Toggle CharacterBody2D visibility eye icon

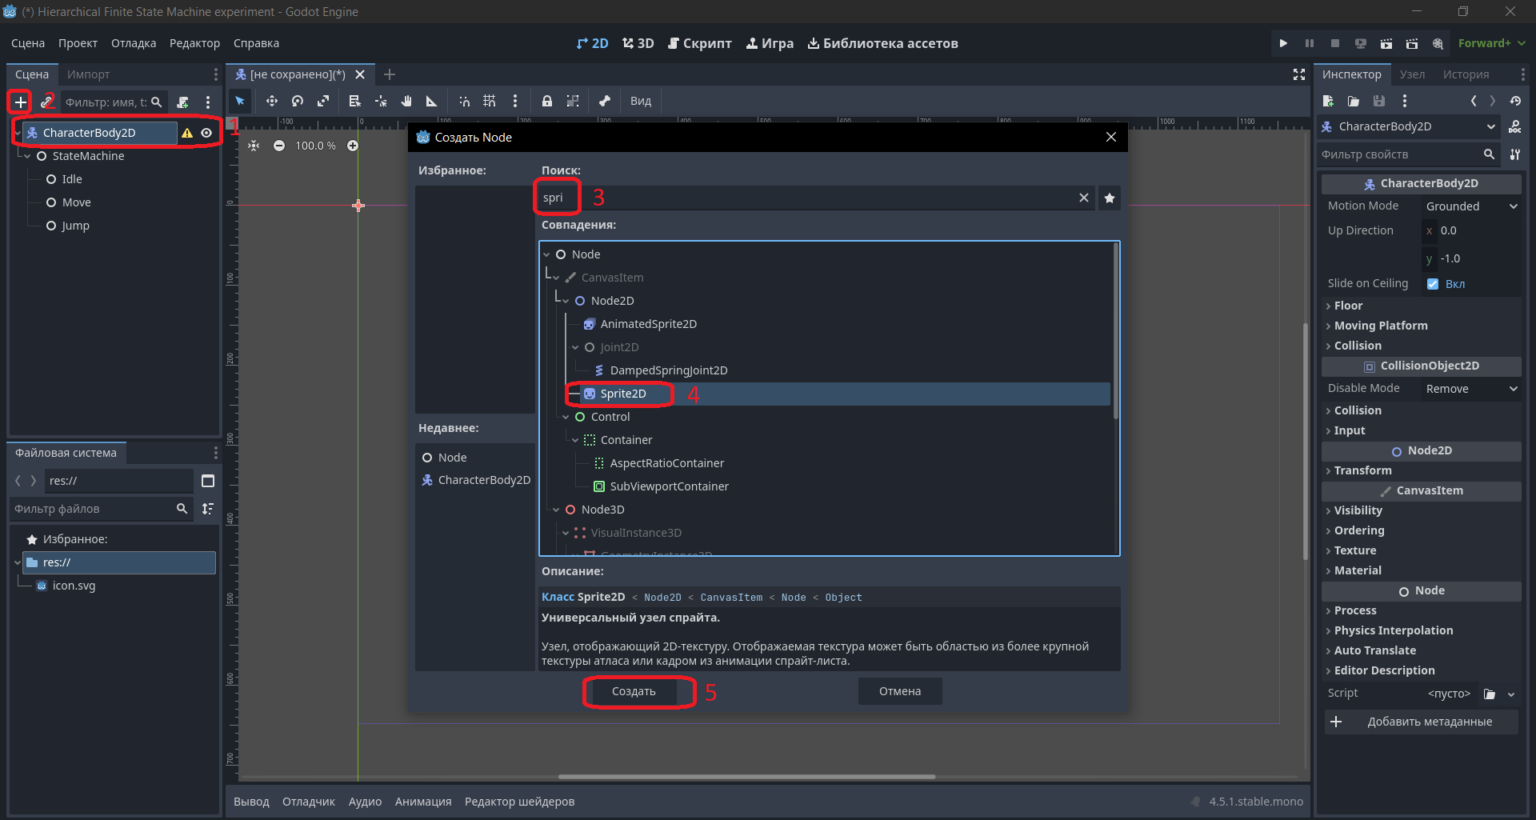[x=206, y=133]
